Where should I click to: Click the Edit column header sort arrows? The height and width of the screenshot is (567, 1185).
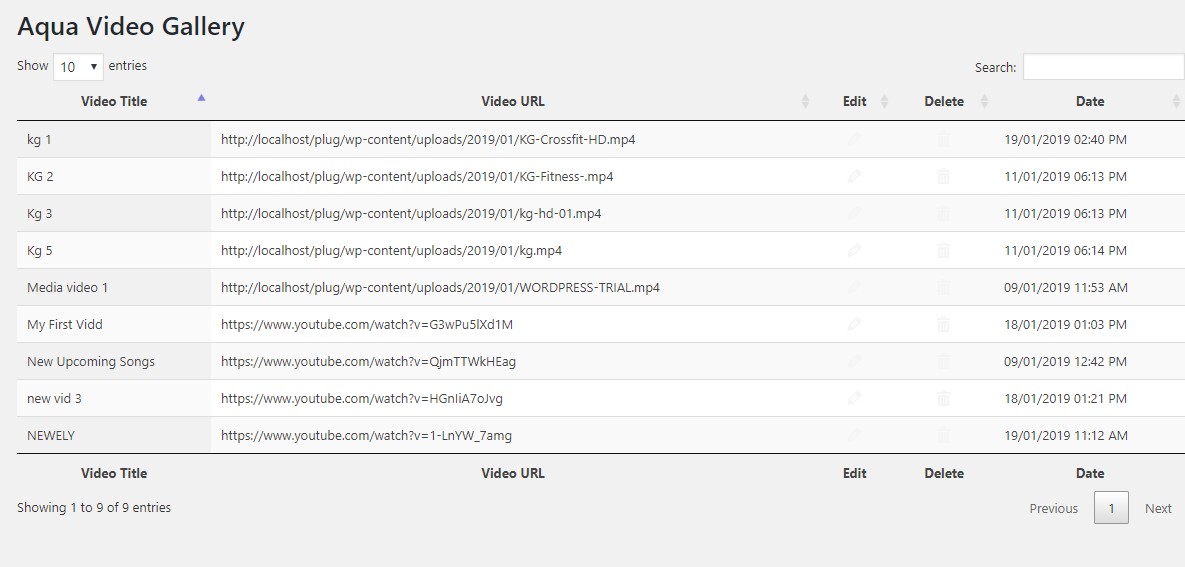coord(884,101)
